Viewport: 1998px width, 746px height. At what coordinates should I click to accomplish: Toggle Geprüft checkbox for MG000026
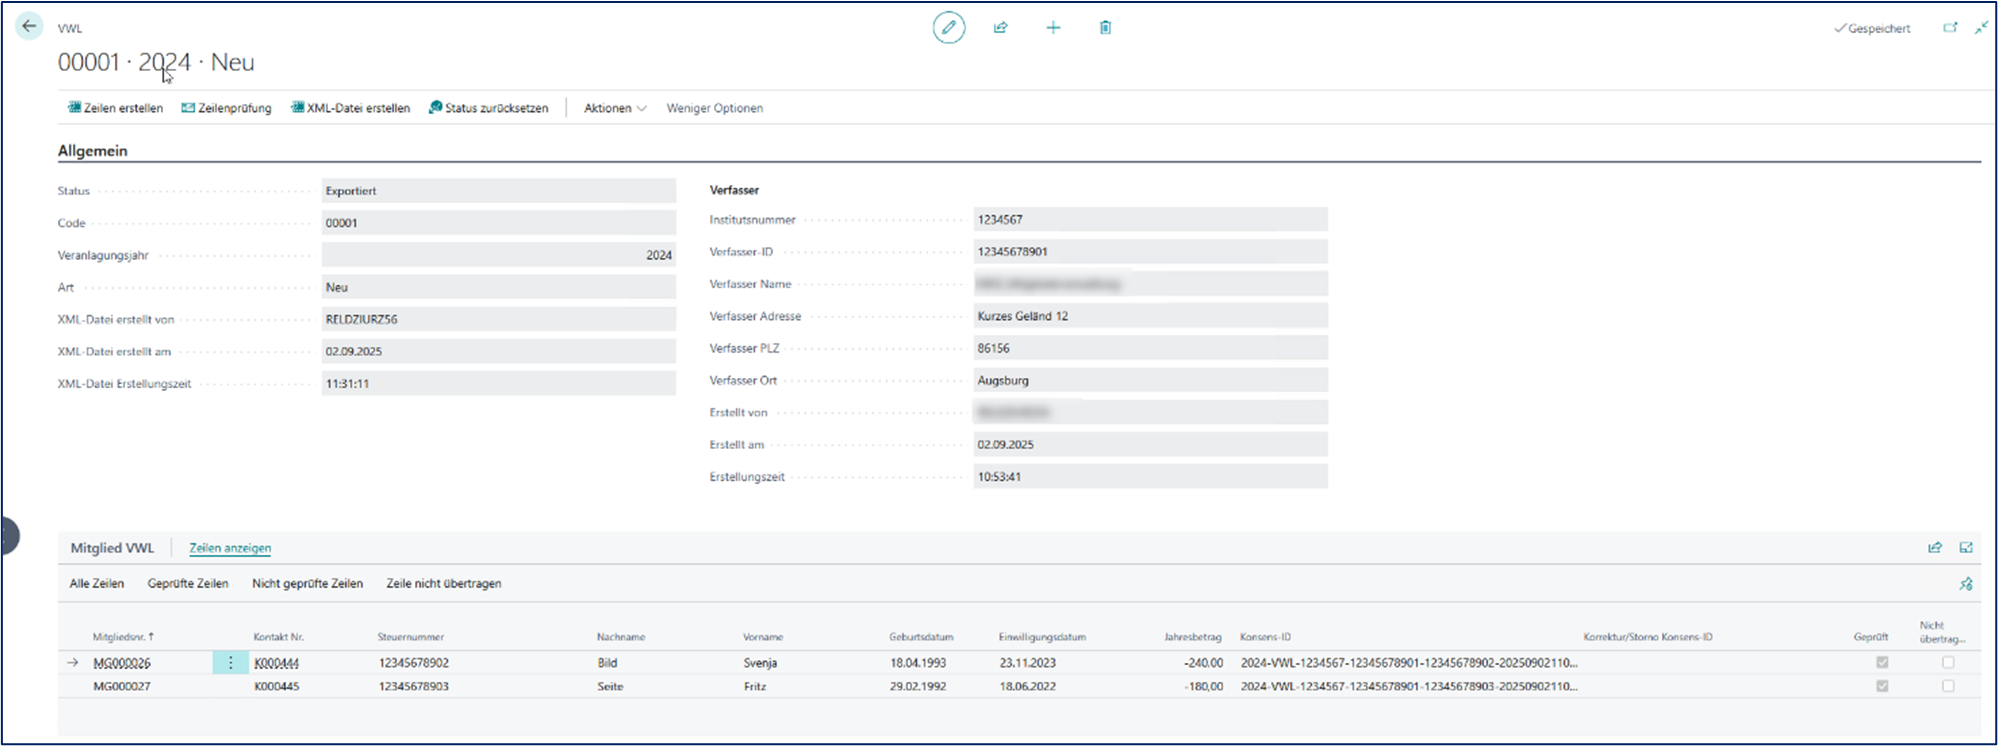1882,663
